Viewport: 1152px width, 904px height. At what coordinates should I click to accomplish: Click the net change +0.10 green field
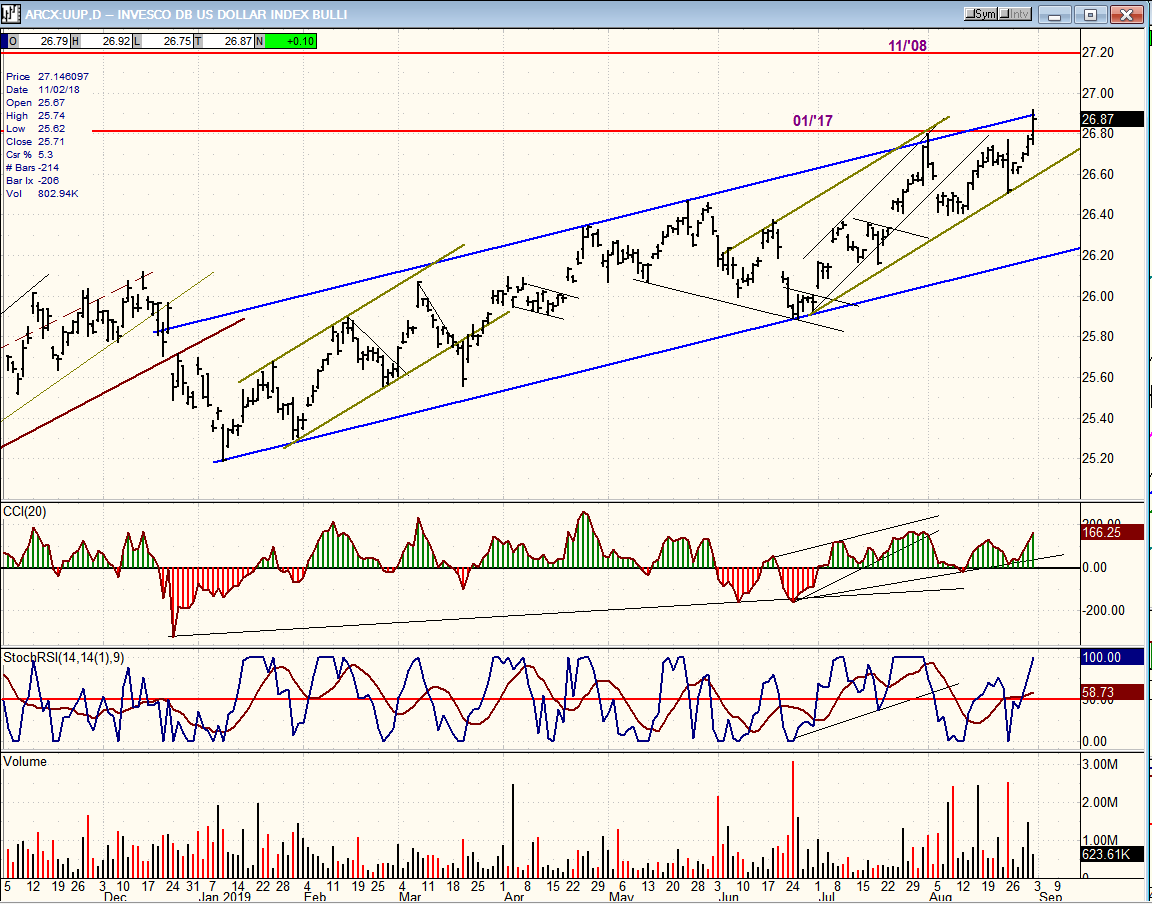pos(291,41)
